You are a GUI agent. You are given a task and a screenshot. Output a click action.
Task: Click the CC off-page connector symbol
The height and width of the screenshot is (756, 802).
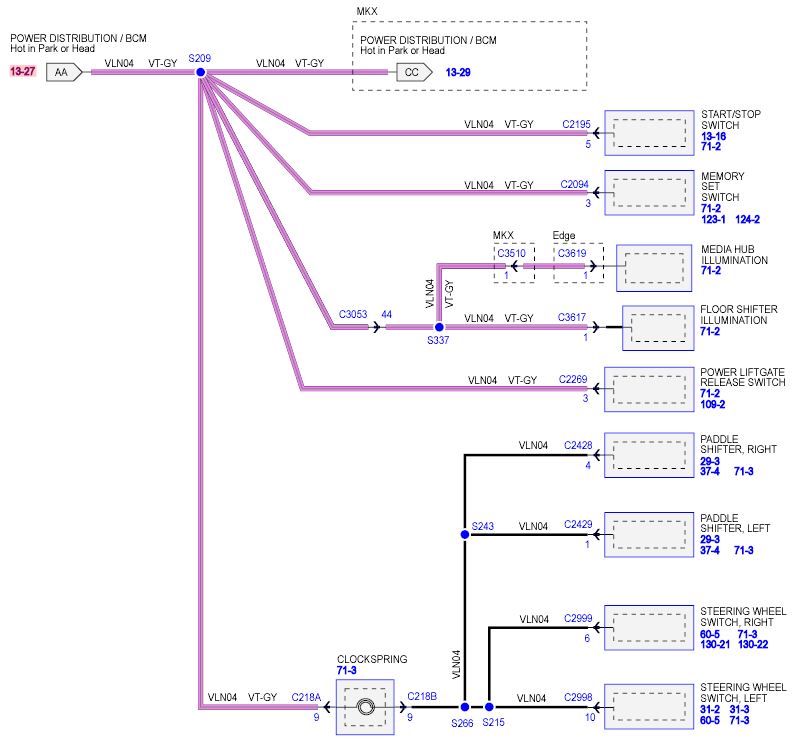(412, 72)
